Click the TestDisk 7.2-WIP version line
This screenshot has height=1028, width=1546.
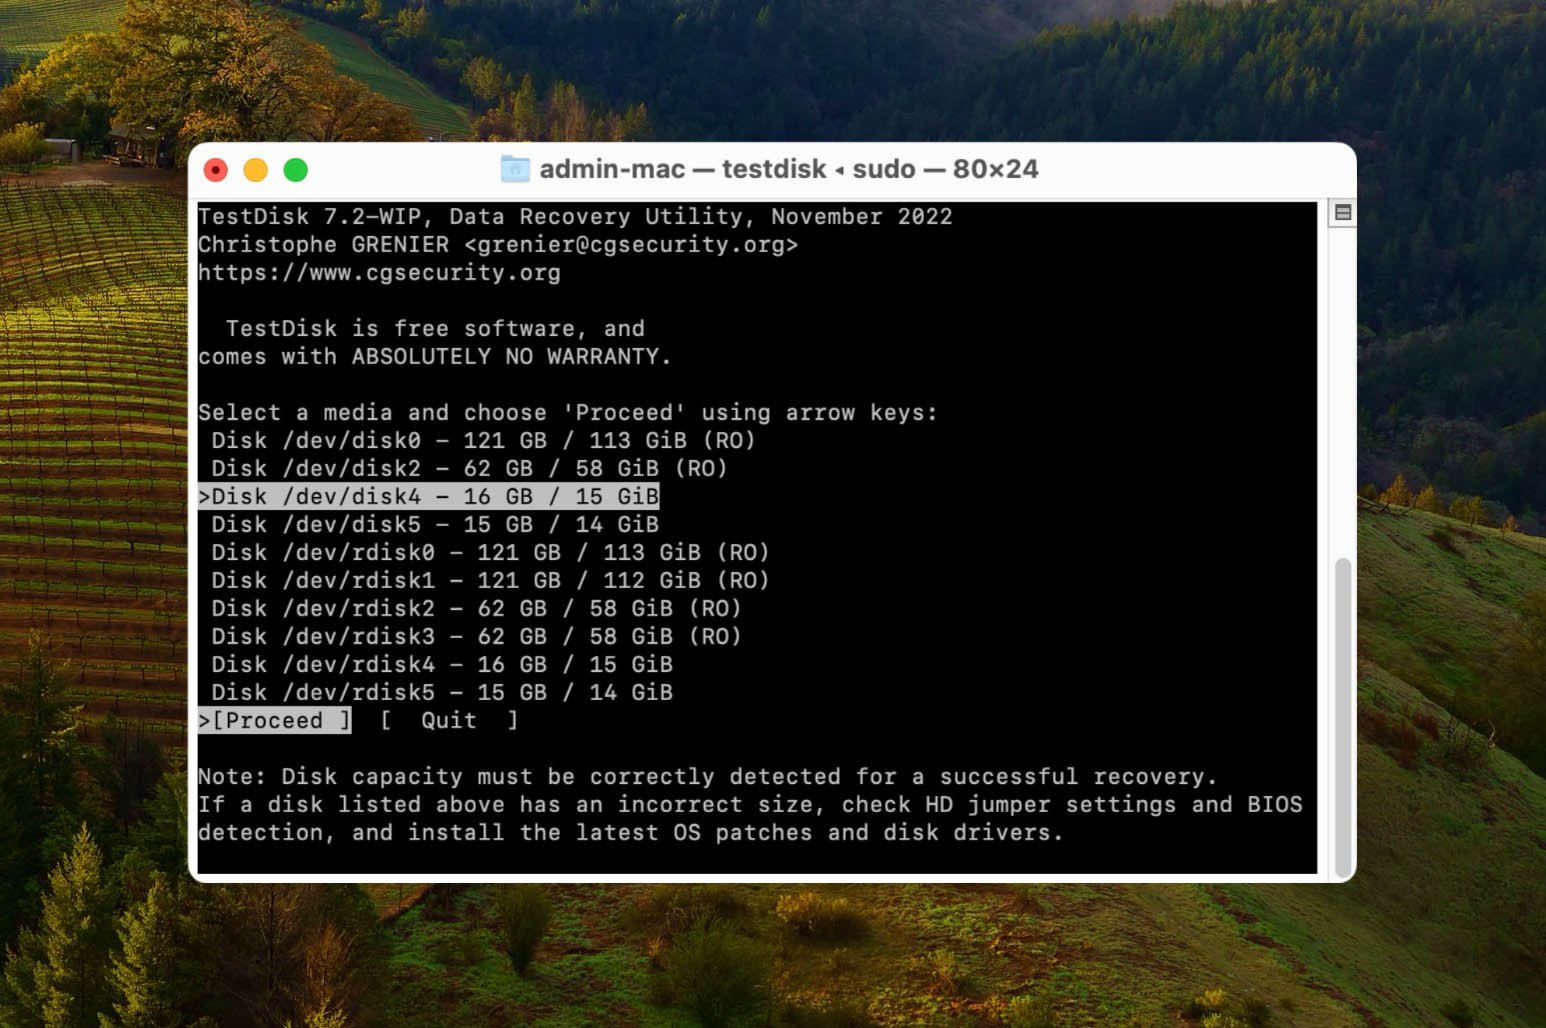pyautogui.click(x=575, y=216)
